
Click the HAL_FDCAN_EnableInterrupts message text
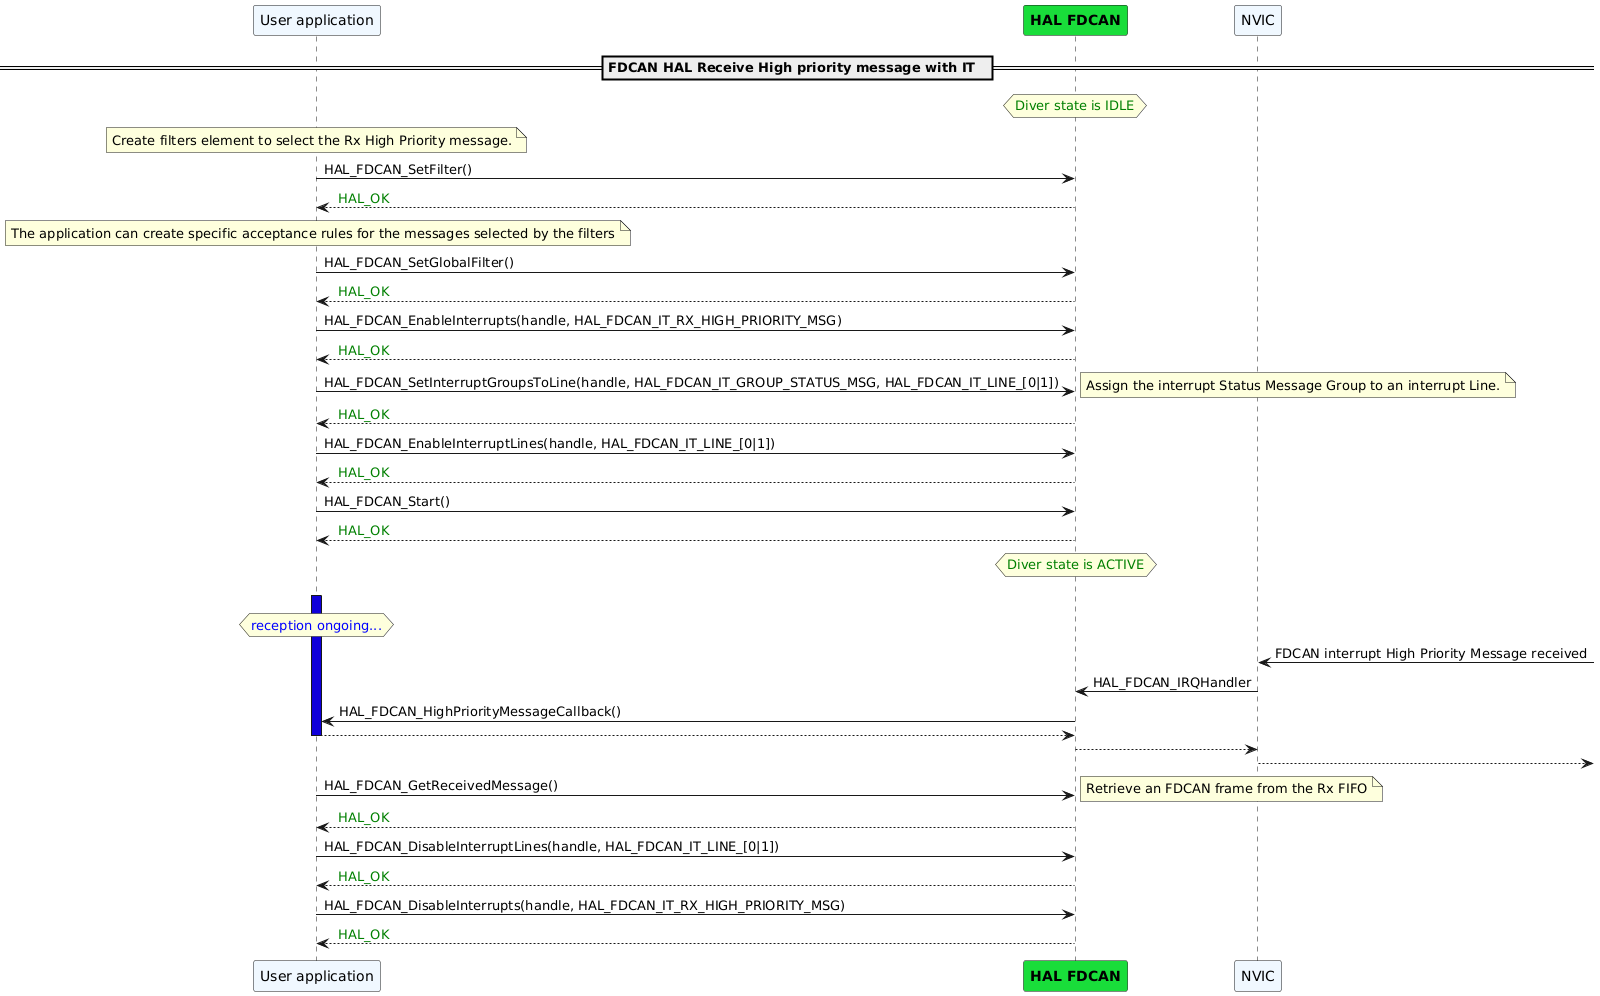582,321
